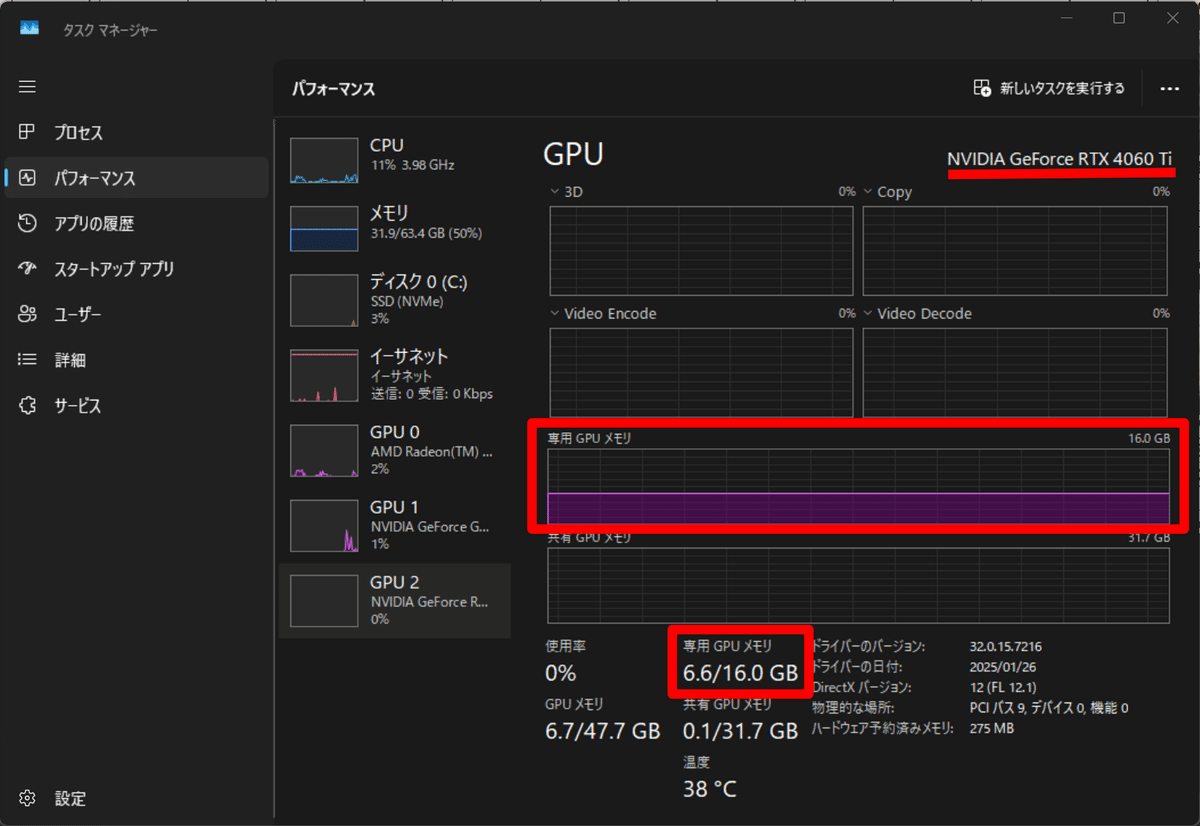Open Task Manager 設定 (Settings) gear
The image size is (1200, 826).
pos(29,798)
